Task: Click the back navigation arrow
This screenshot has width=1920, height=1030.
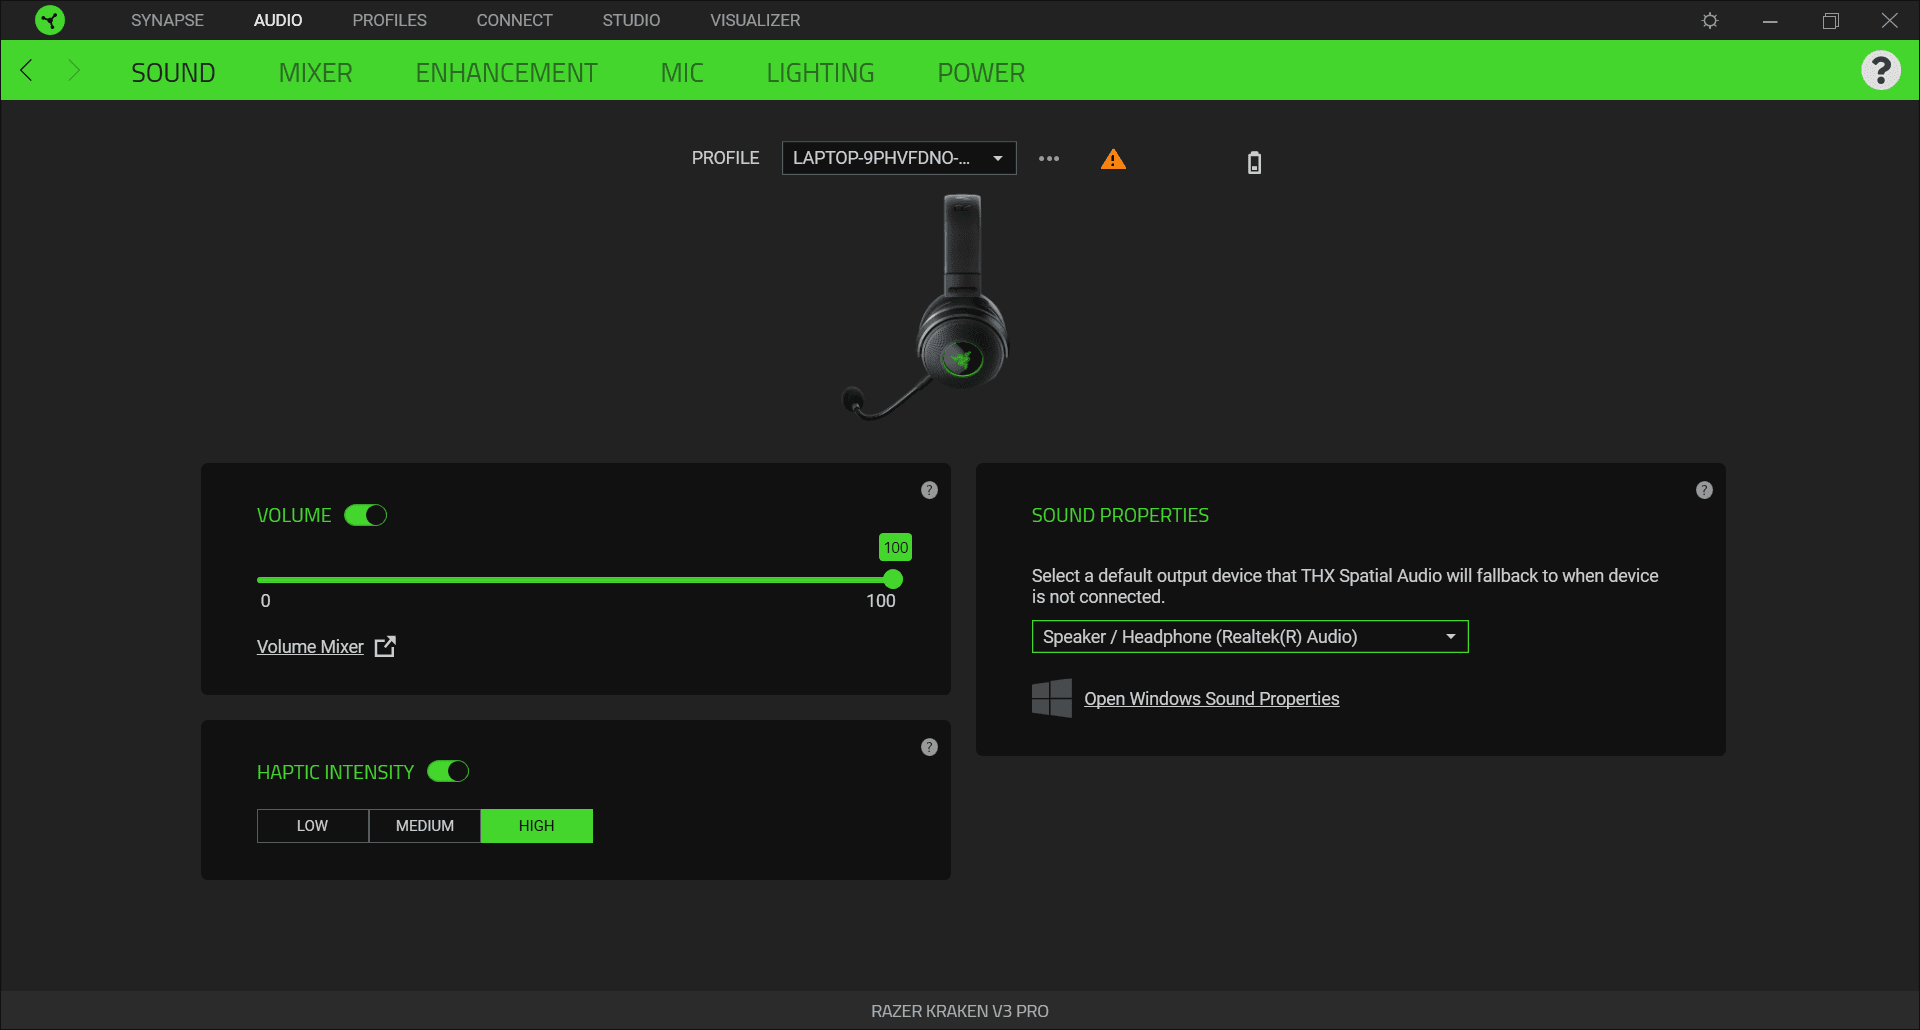Action: click(27, 71)
